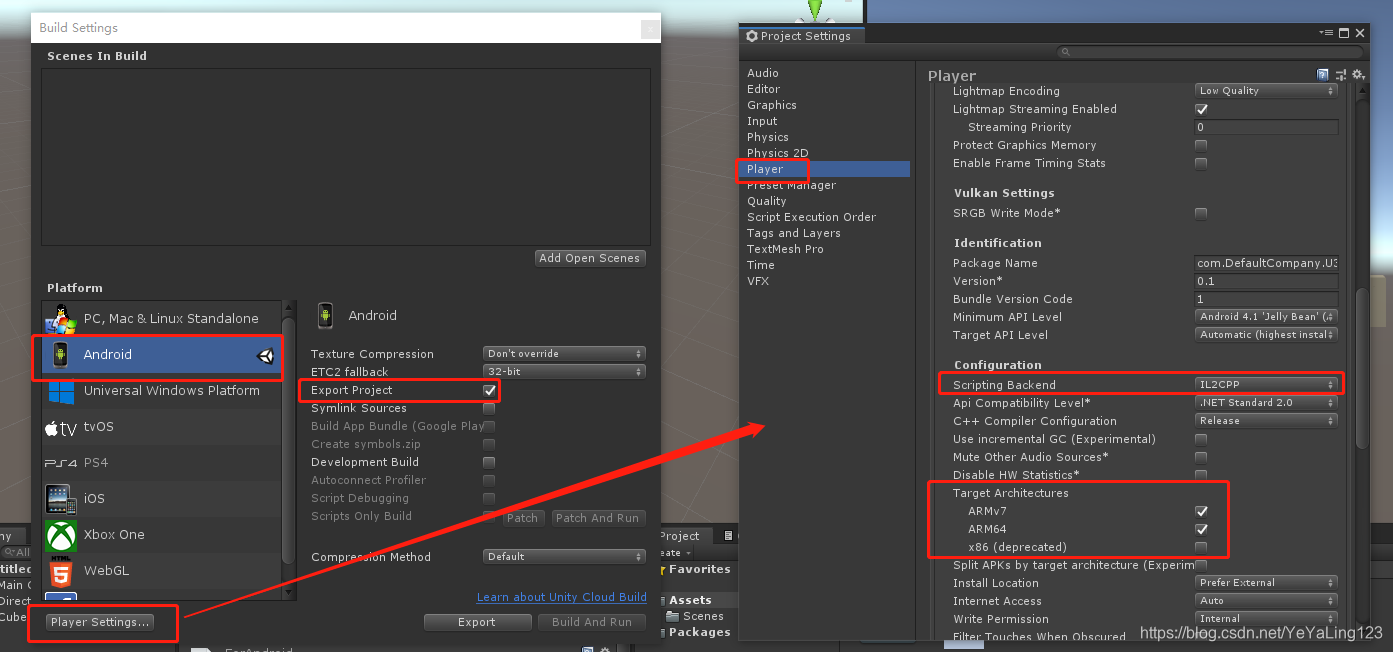Toggle Lightmap Streaming Enabled checkbox
The image size is (1393, 652).
[x=1201, y=109]
